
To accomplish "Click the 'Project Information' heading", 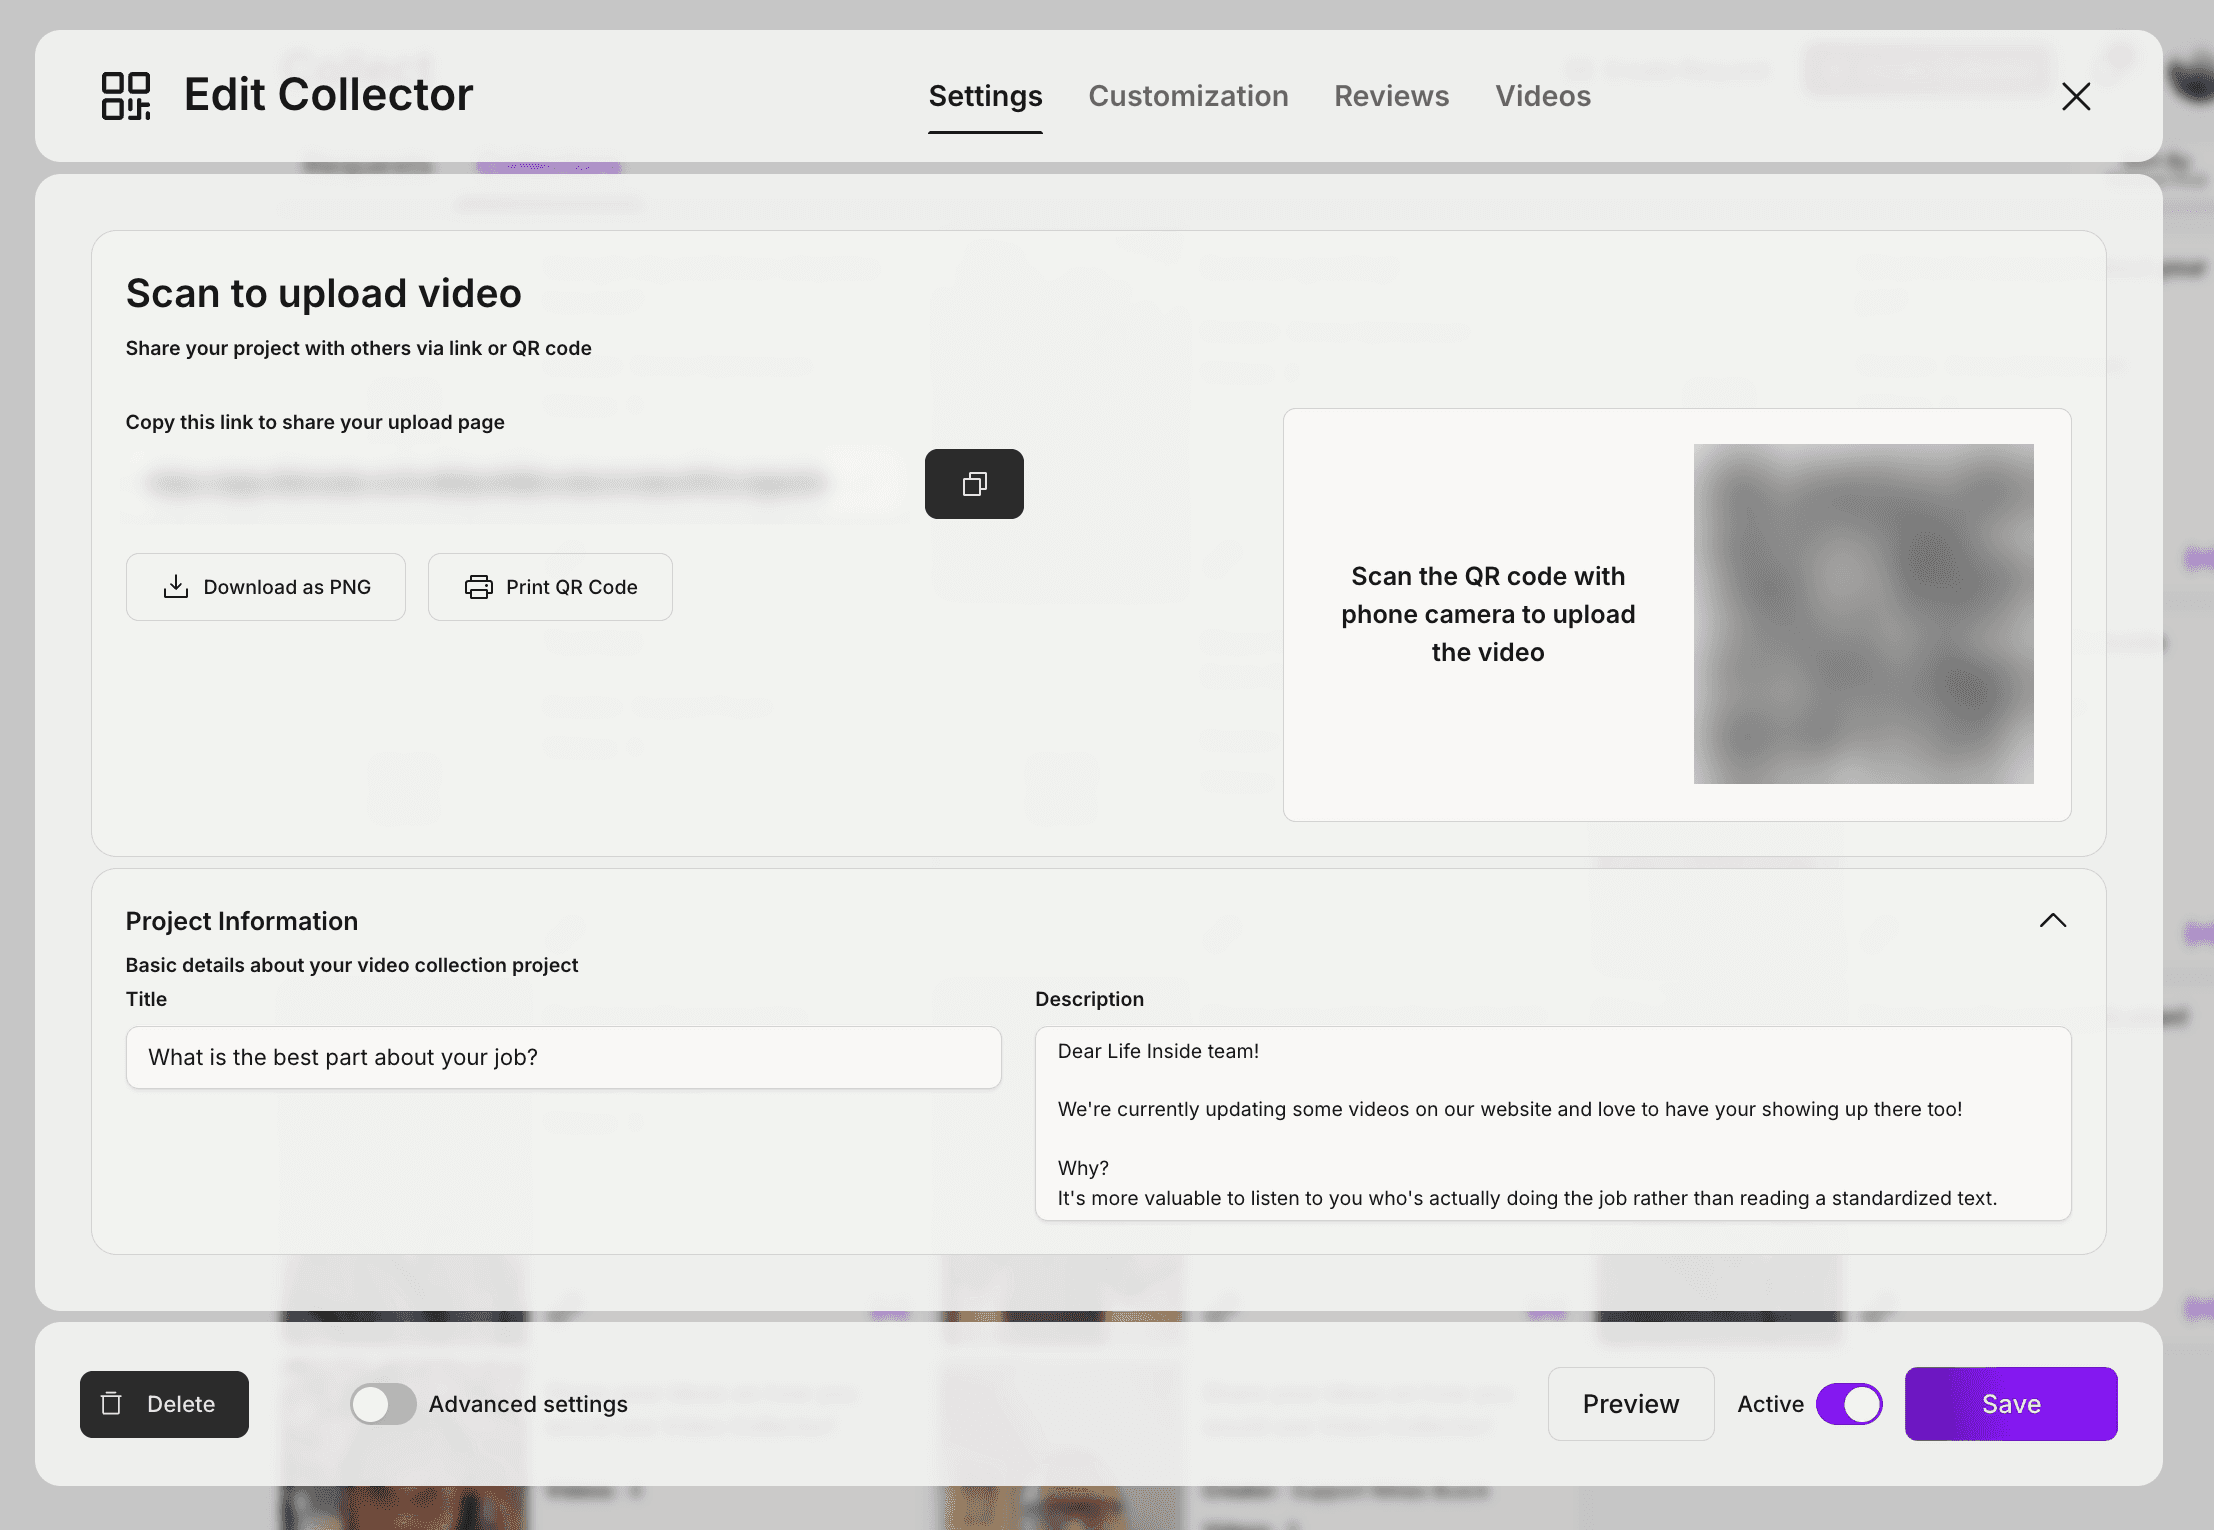I will point(241,921).
